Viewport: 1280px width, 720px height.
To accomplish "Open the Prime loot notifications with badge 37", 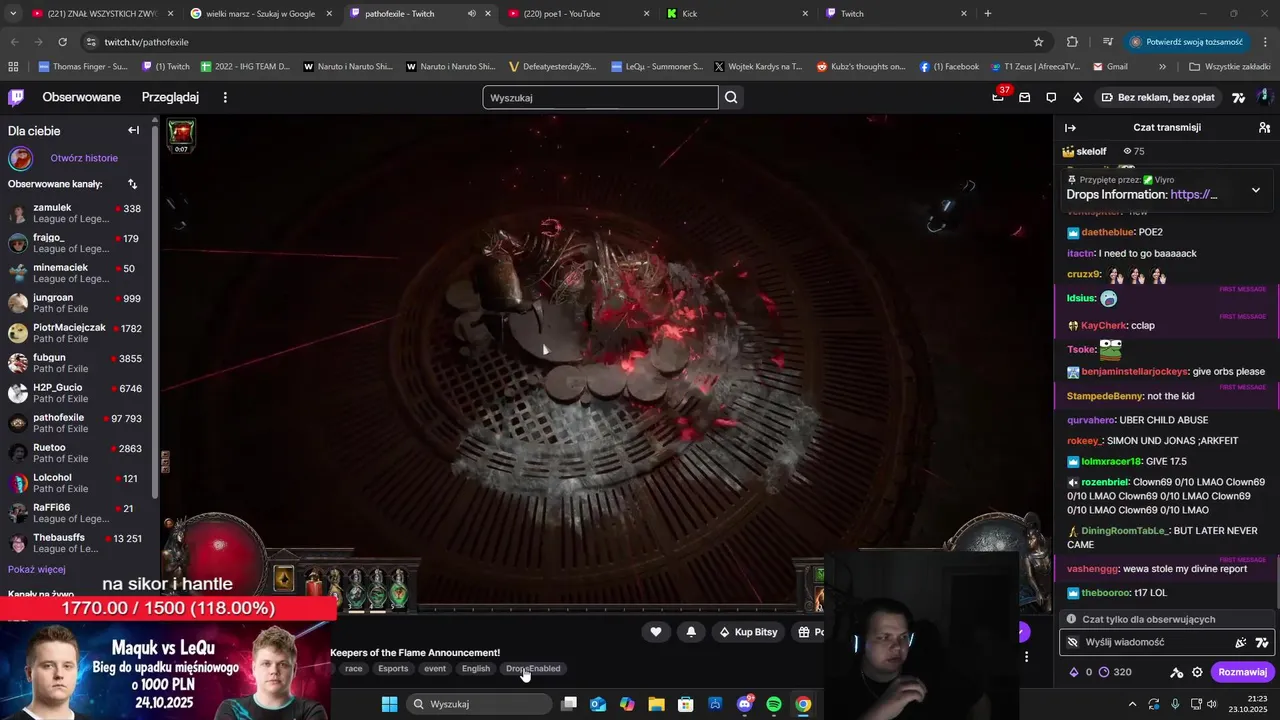I will 998,97.
